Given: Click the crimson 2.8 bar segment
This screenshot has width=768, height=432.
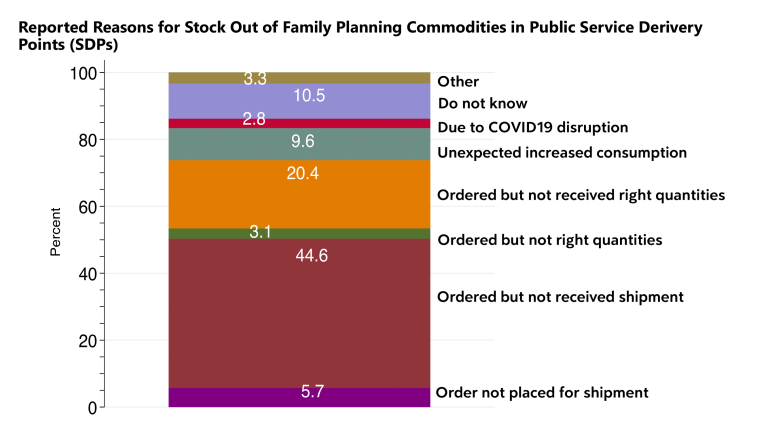Looking at the screenshot, I should coord(299,123).
